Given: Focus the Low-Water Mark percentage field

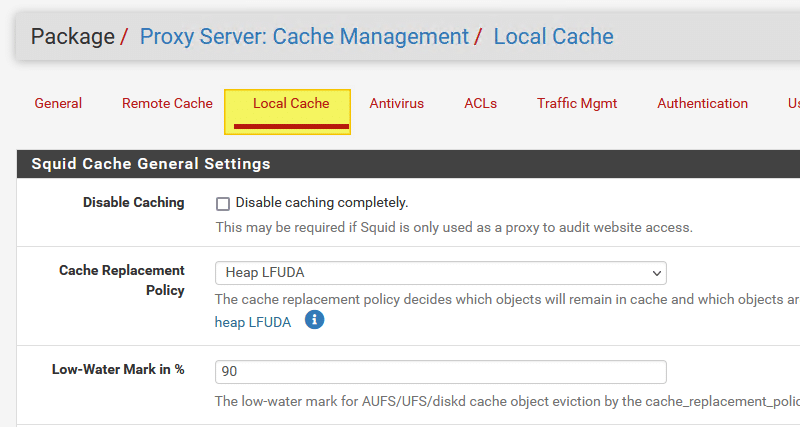Looking at the screenshot, I should point(440,371).
